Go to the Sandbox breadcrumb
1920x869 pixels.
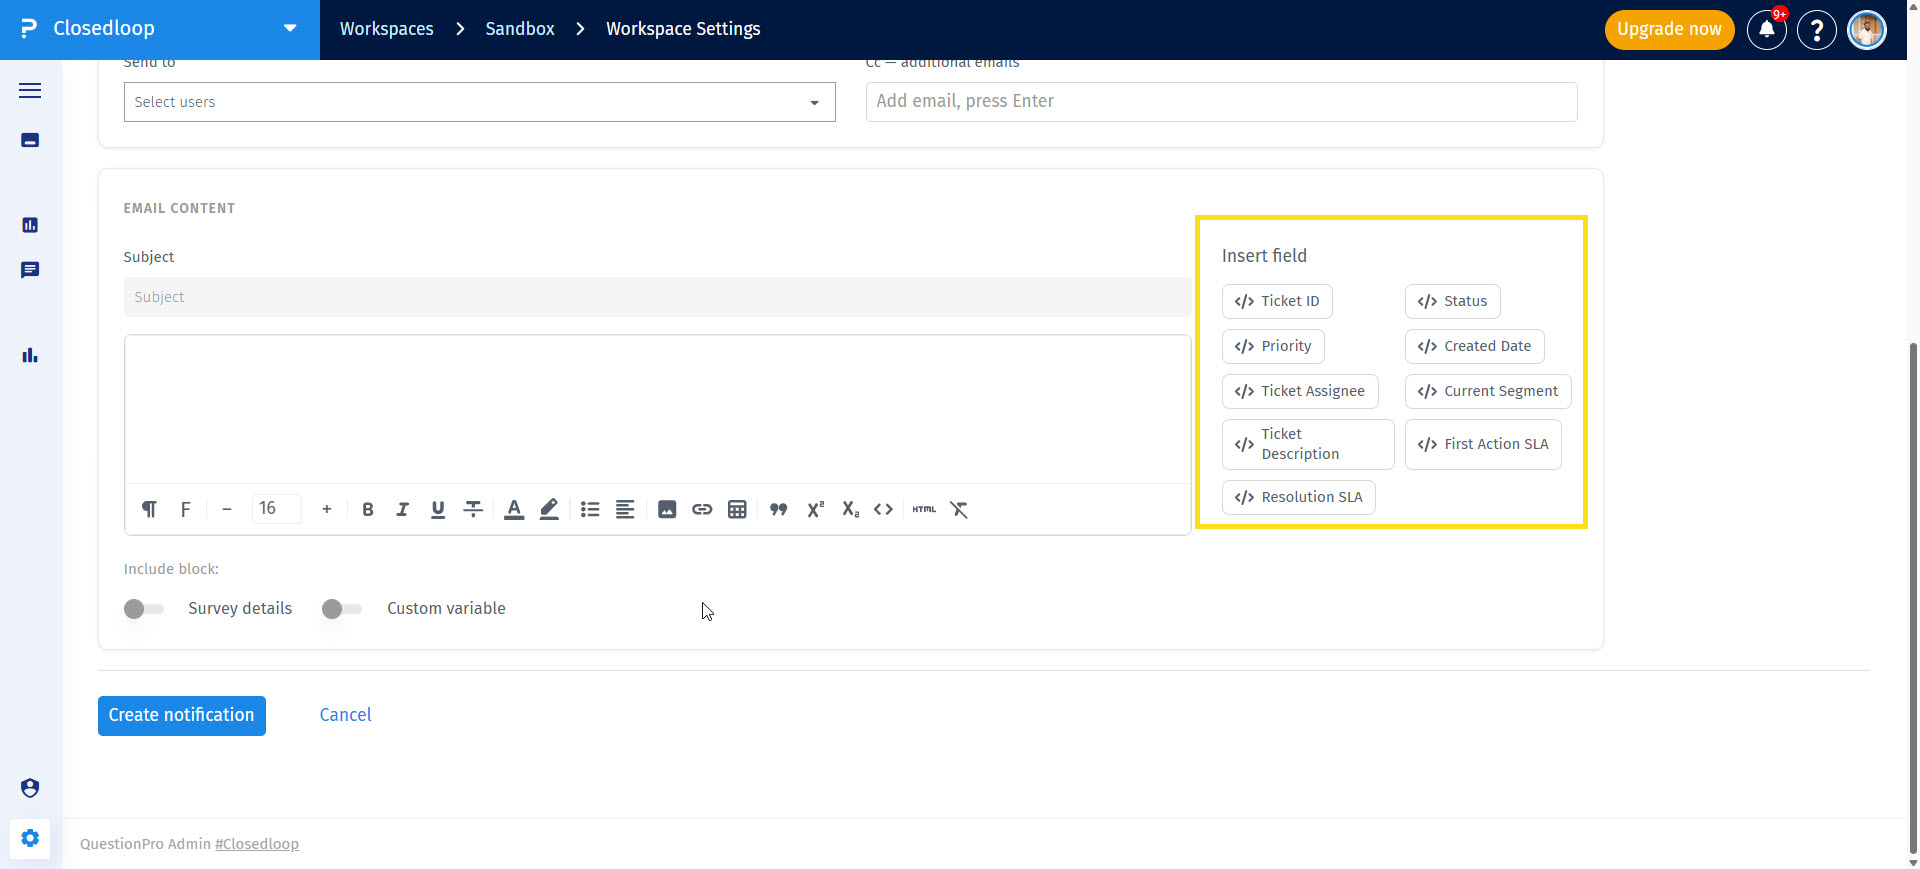point(519,29)
